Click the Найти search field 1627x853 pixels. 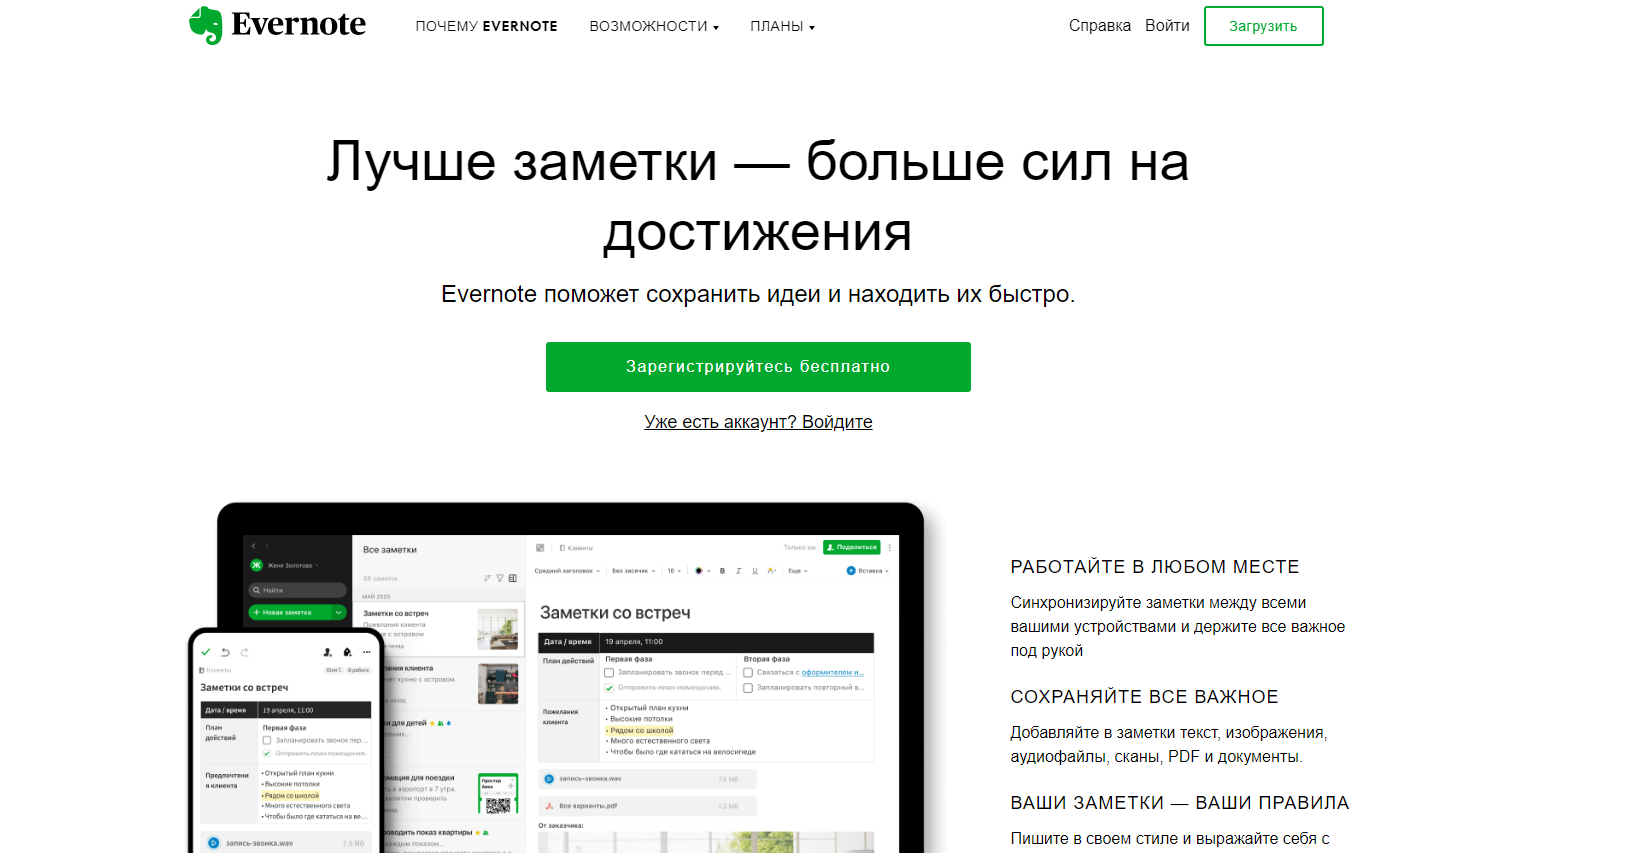pyautogui.click(x=297, y=590)
